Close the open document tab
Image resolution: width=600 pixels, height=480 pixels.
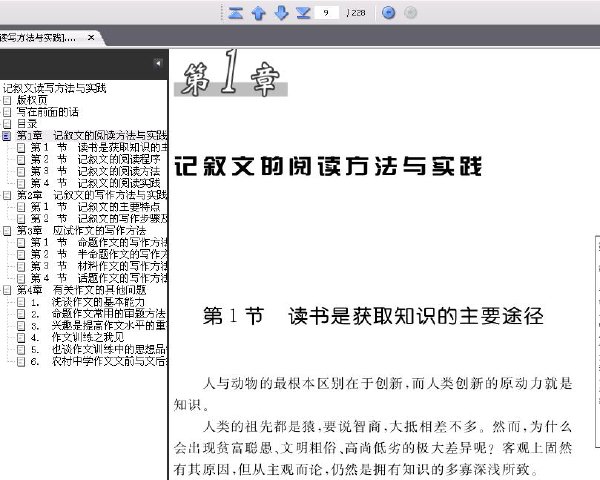pos(91,38)
